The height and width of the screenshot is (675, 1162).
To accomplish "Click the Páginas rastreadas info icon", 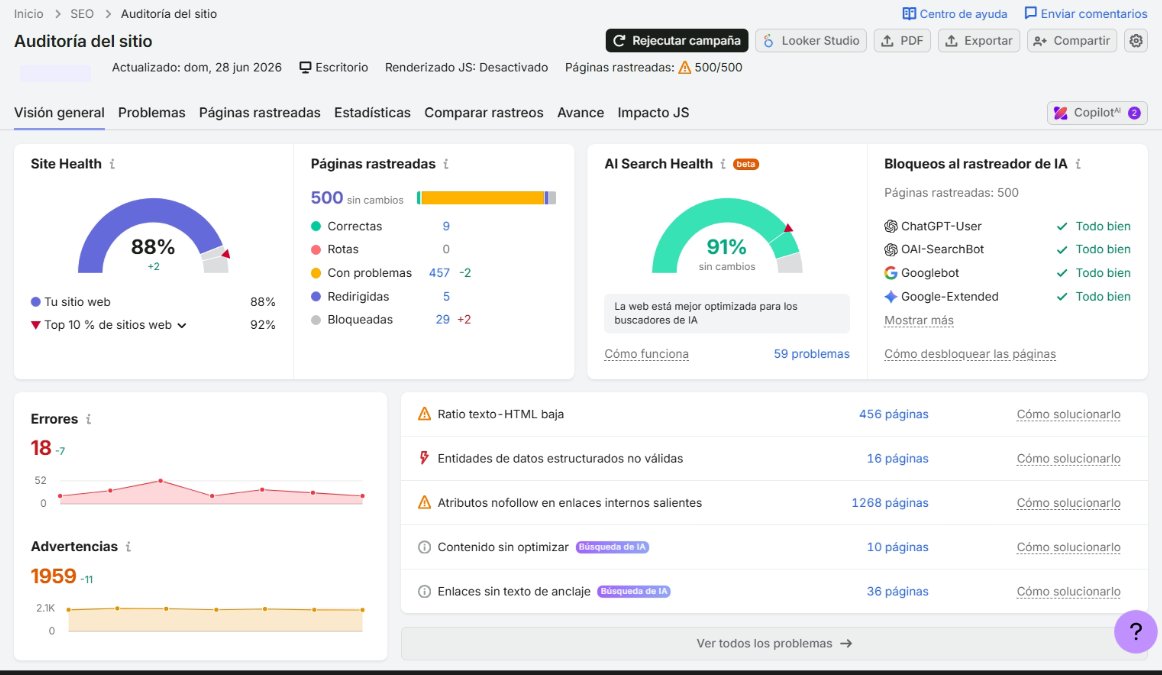I will coord(445,164).
